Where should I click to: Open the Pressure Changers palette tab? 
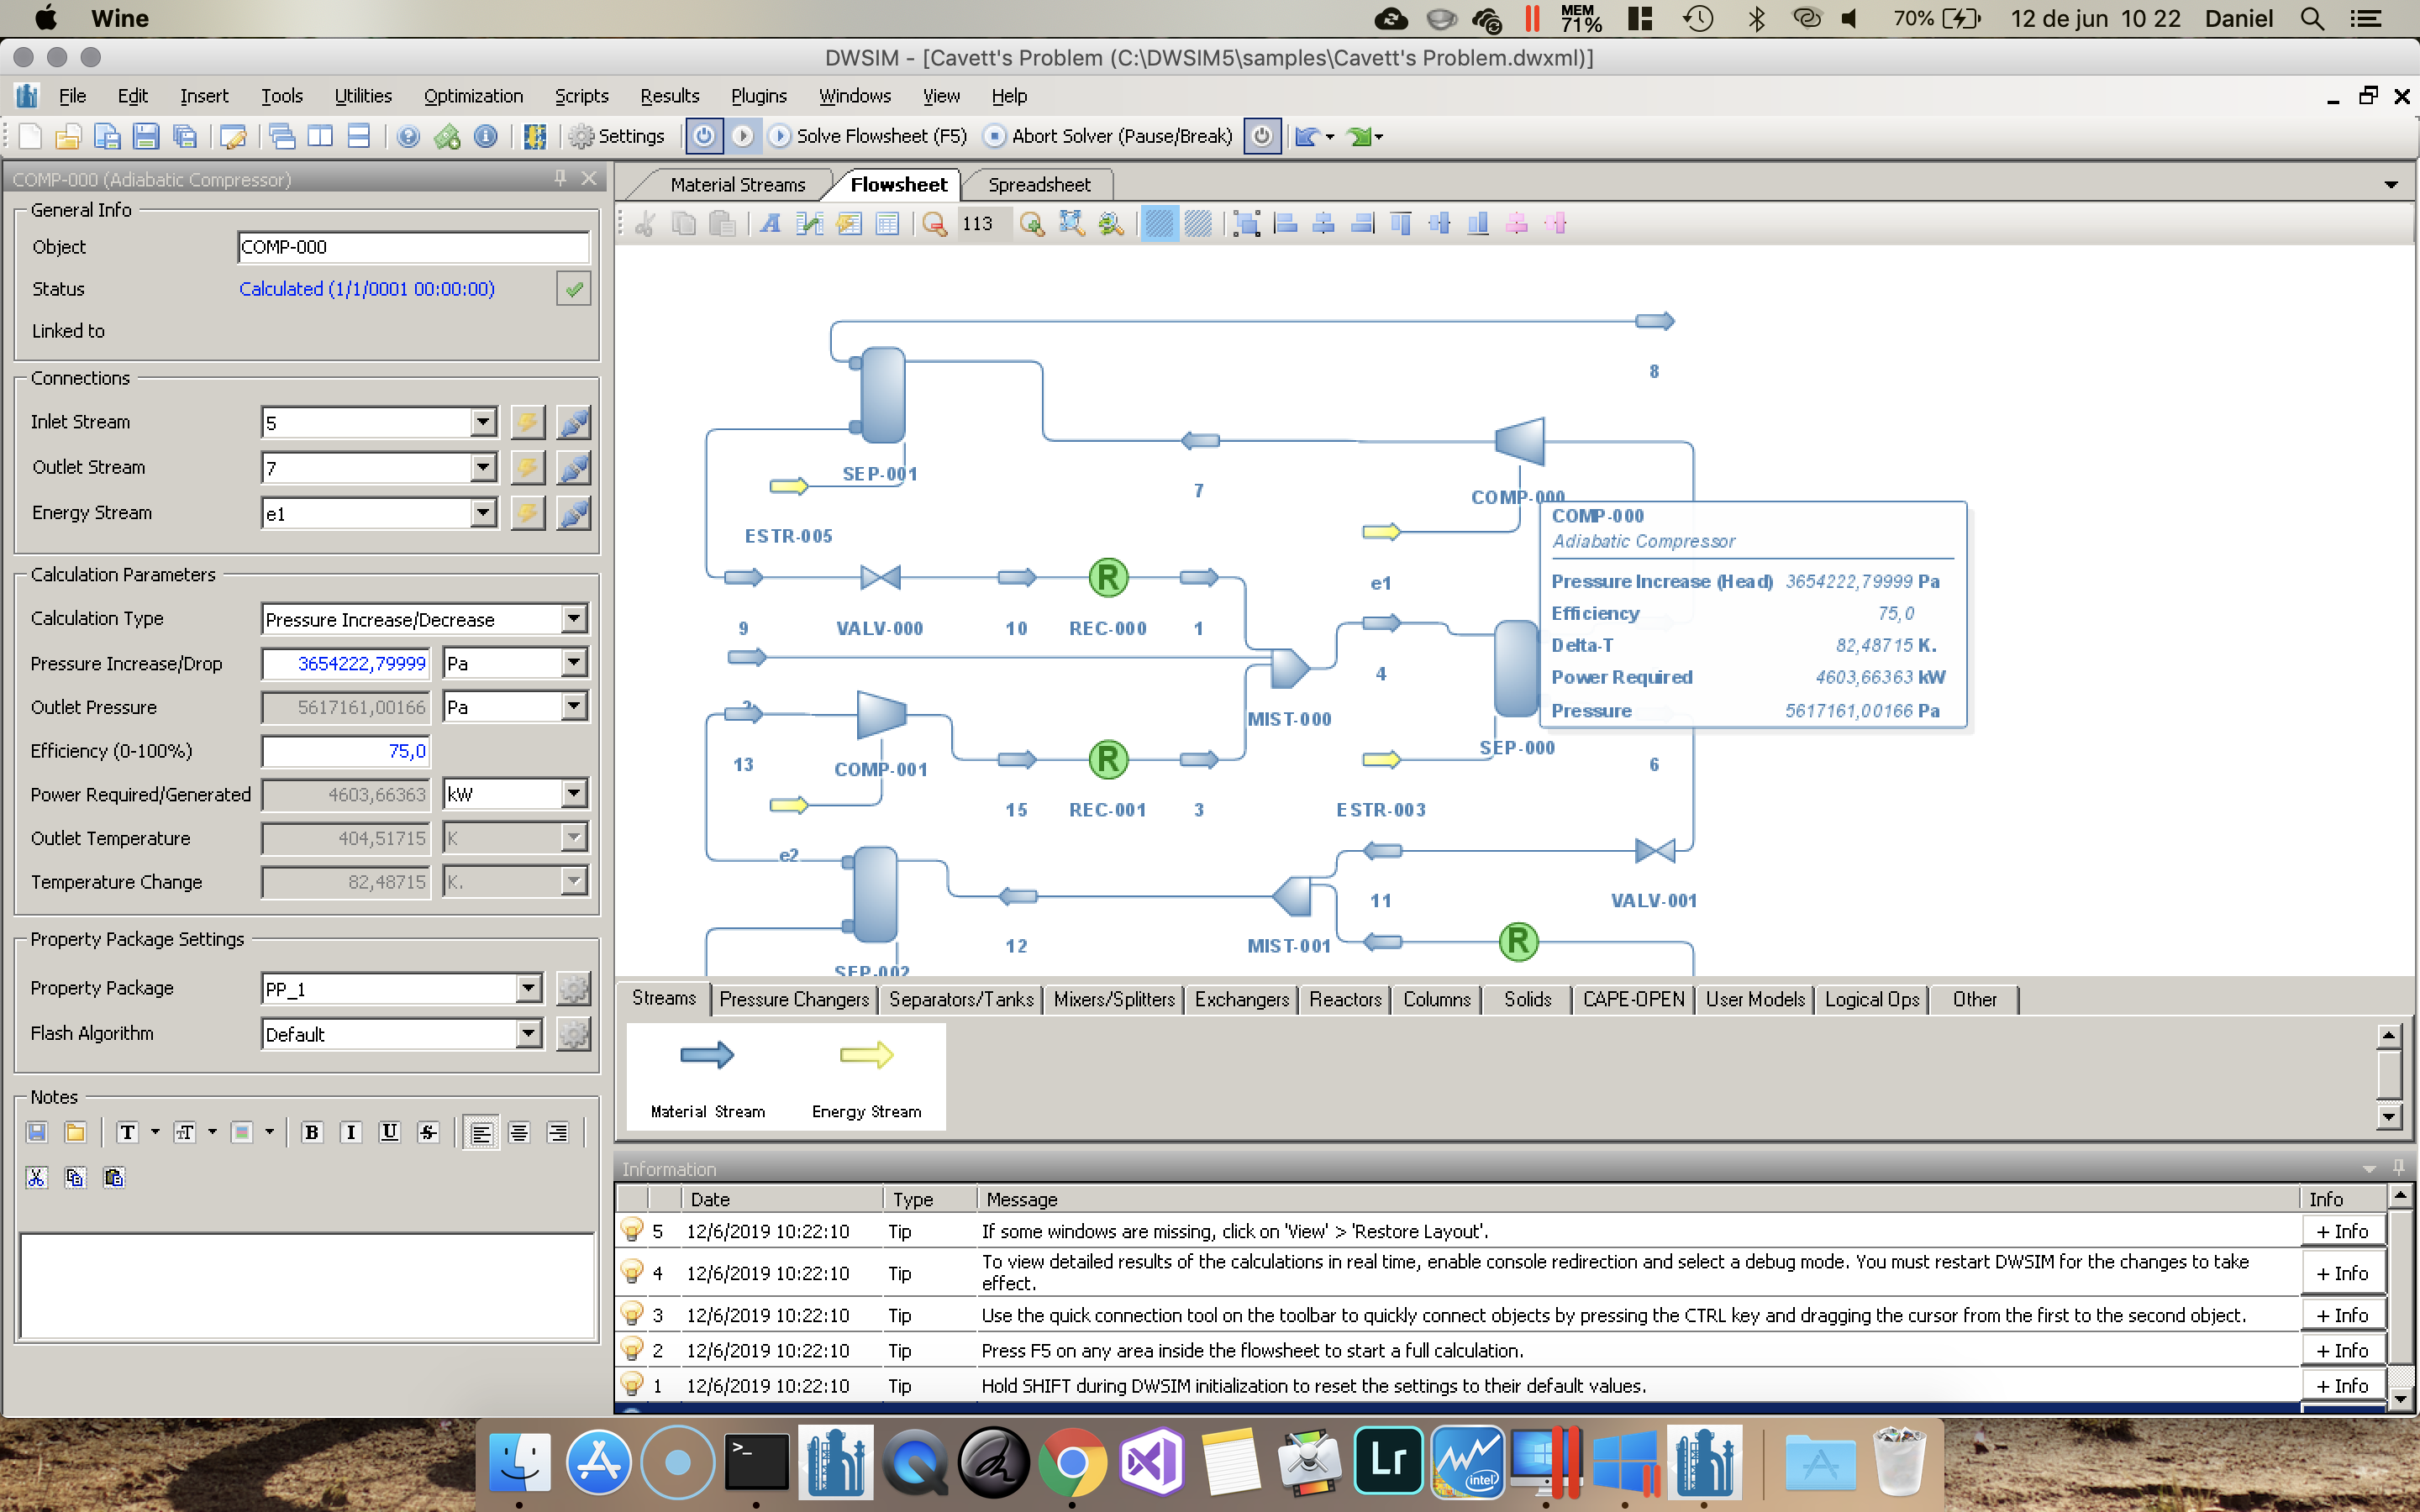point(794,999)
